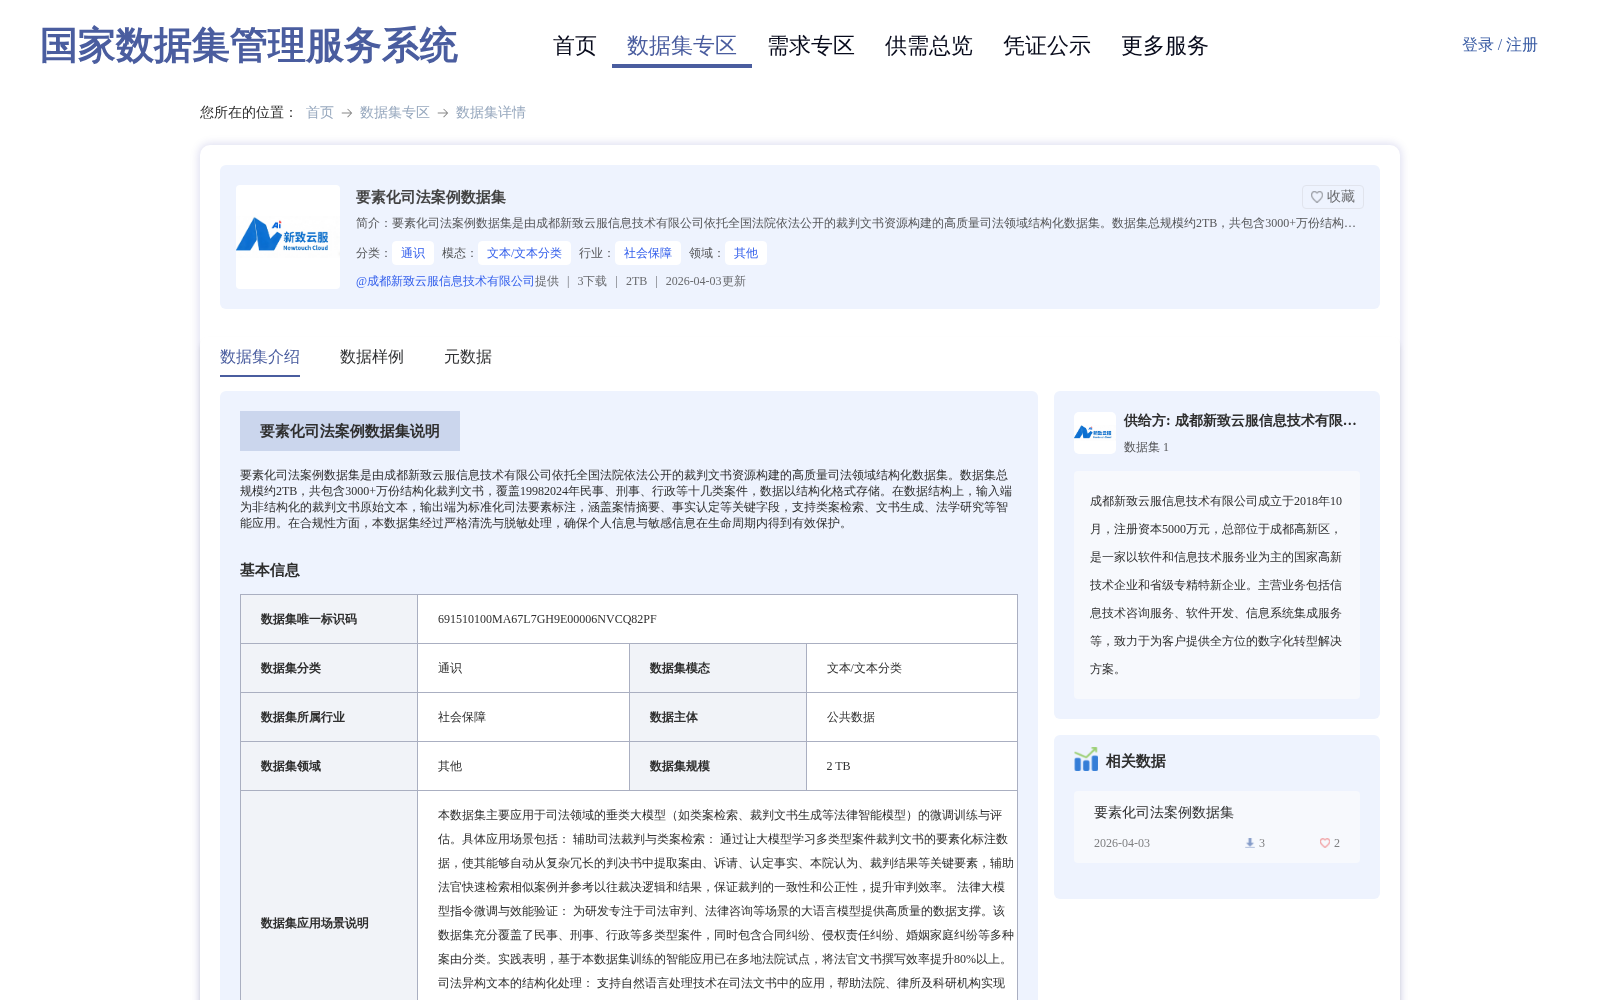Click the 要素化司法案例数据集说明 heading
Screen dimensions: 1600x1000
350,431
